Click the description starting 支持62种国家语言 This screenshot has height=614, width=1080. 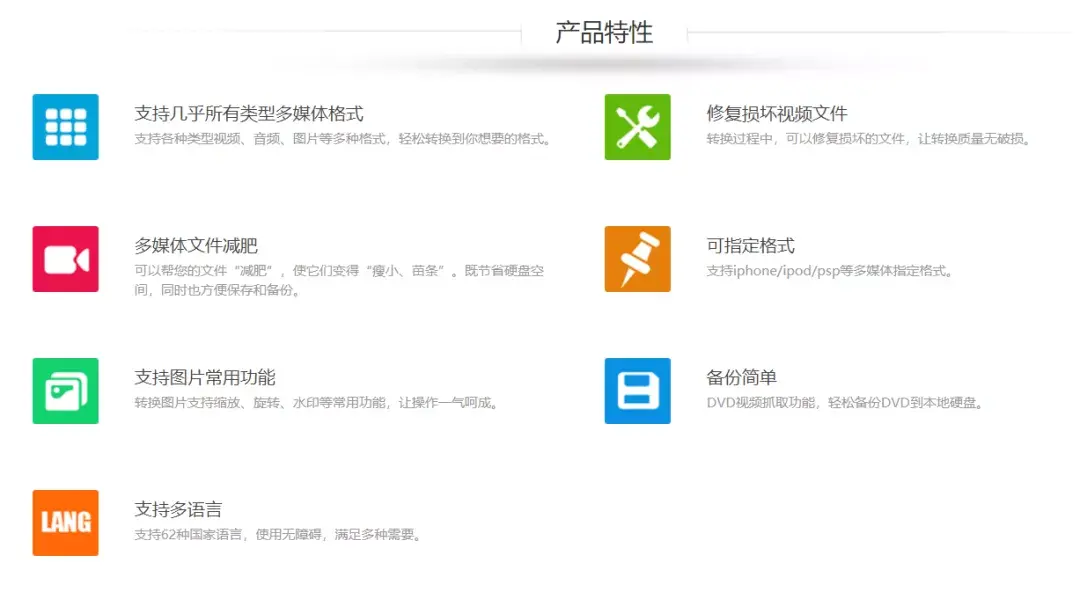[x=278, y=534]
